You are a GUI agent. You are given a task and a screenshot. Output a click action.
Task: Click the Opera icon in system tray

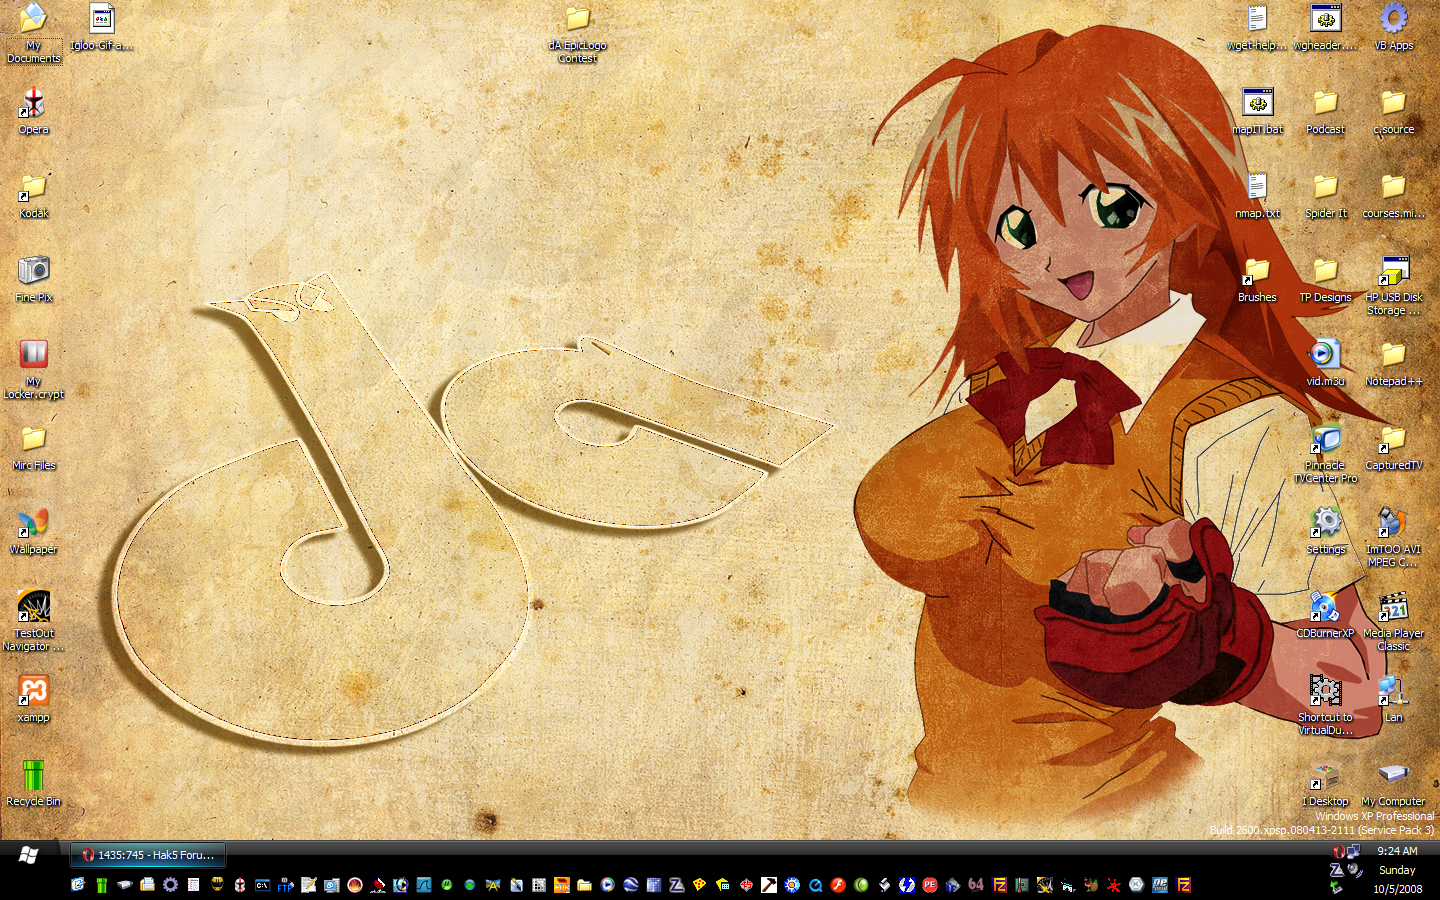1338,851
